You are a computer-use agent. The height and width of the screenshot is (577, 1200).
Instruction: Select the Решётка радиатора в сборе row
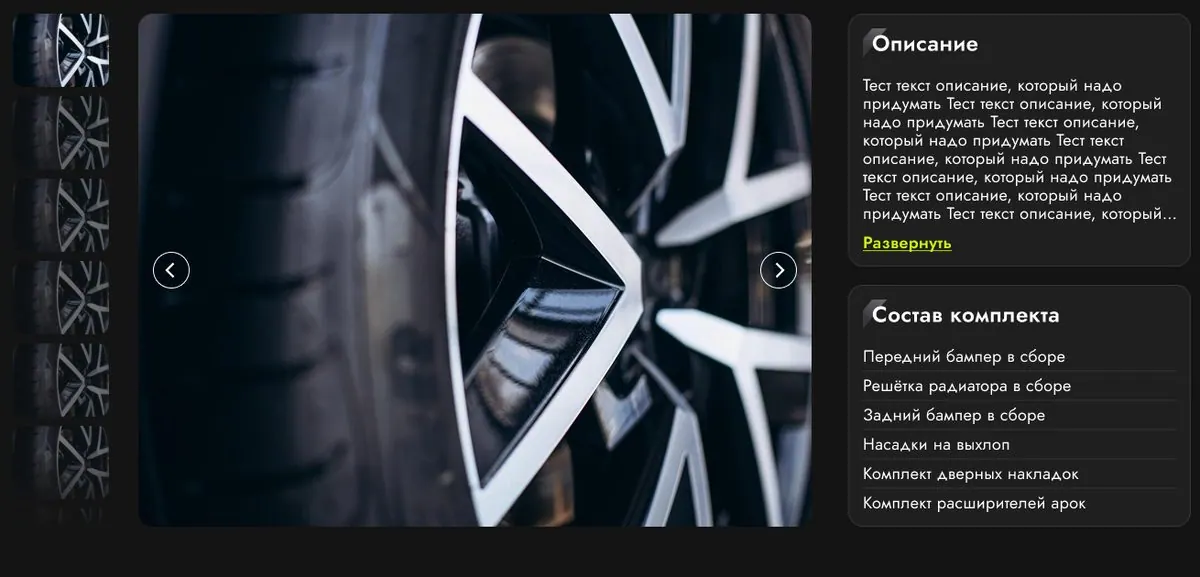(1019, 386)
